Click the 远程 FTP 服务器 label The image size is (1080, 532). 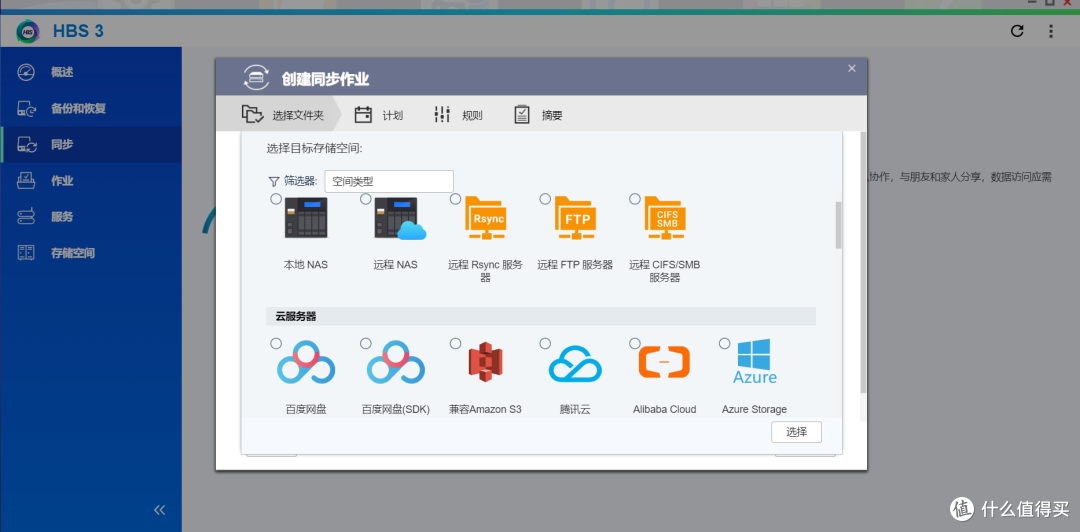[575, 265]
